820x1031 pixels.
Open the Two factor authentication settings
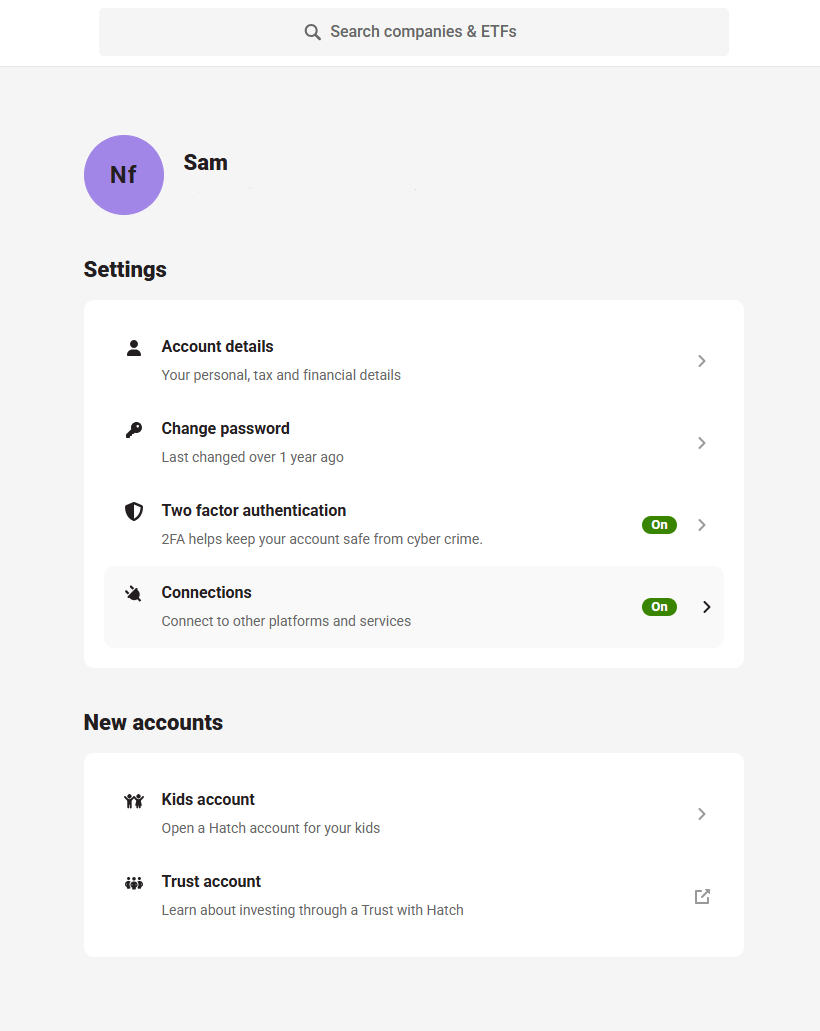pyautogui.click(x=253, y=511)
